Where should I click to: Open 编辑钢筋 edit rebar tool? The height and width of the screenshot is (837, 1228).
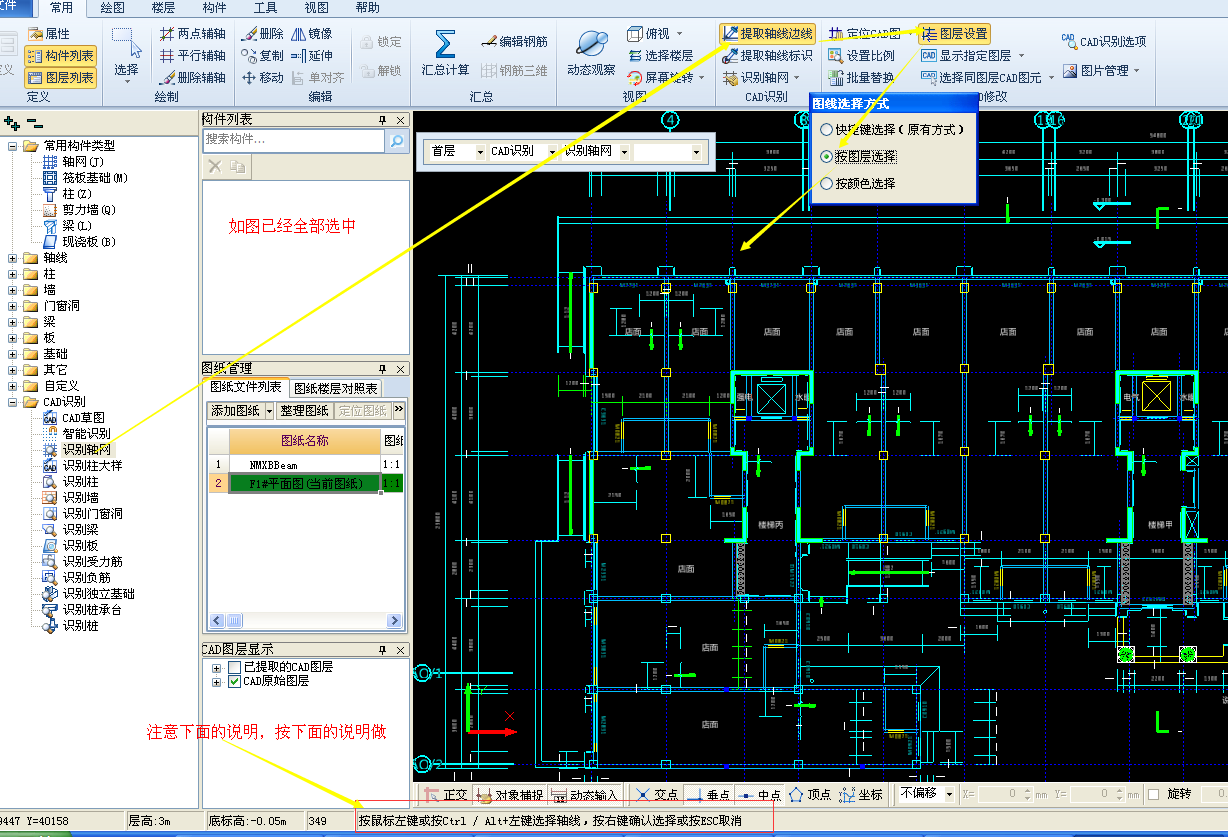coord(514,41)
